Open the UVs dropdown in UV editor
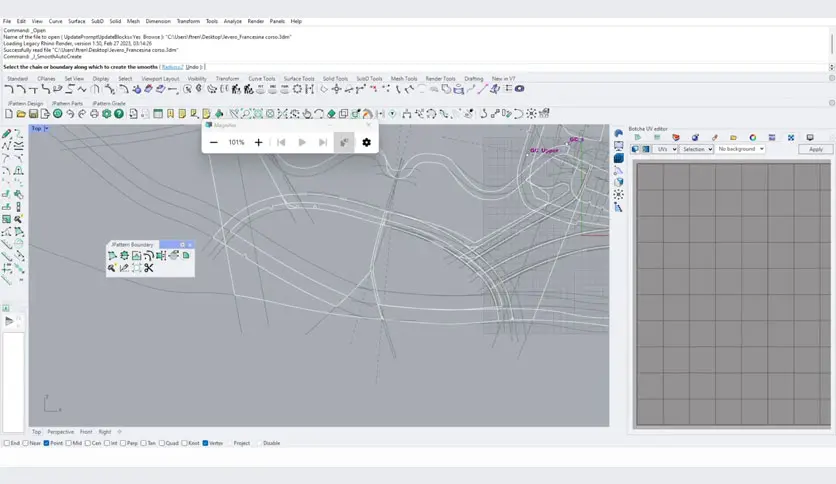The height and width of the screenshot is (484, 836). 666,149
